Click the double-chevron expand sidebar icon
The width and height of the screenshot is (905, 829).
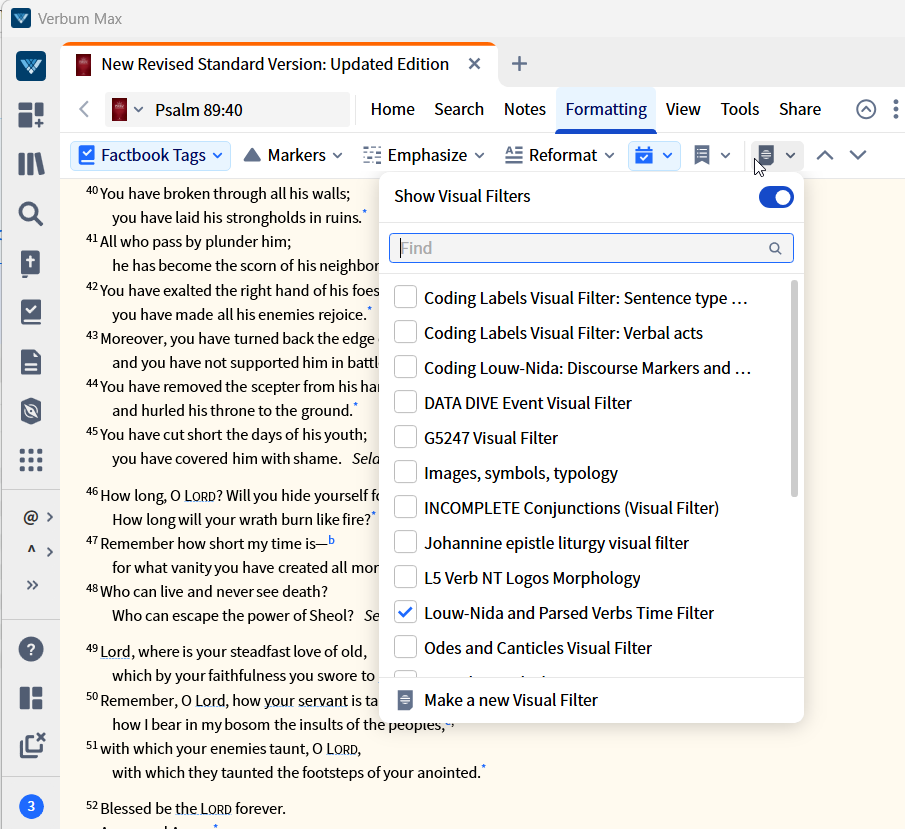pos(32,585)
